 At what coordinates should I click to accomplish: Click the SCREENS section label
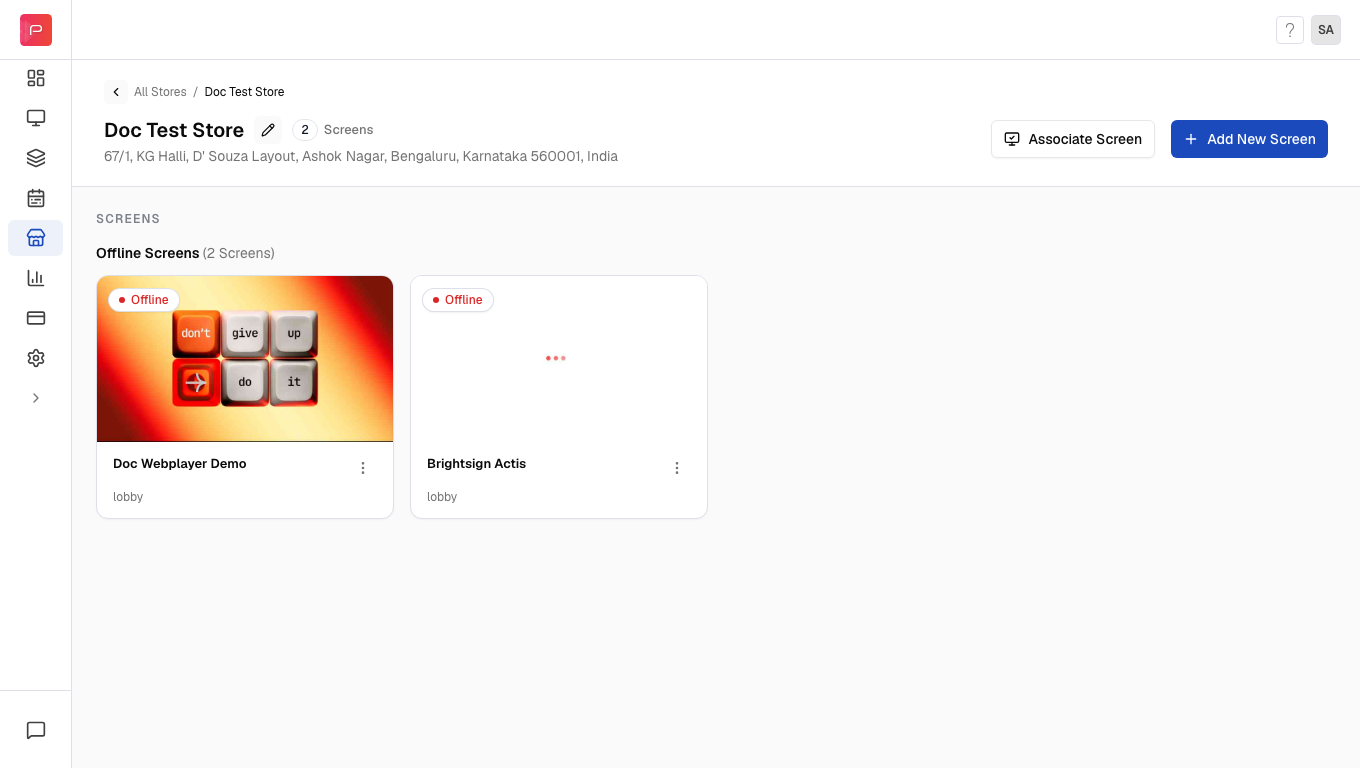click(128, 219)
